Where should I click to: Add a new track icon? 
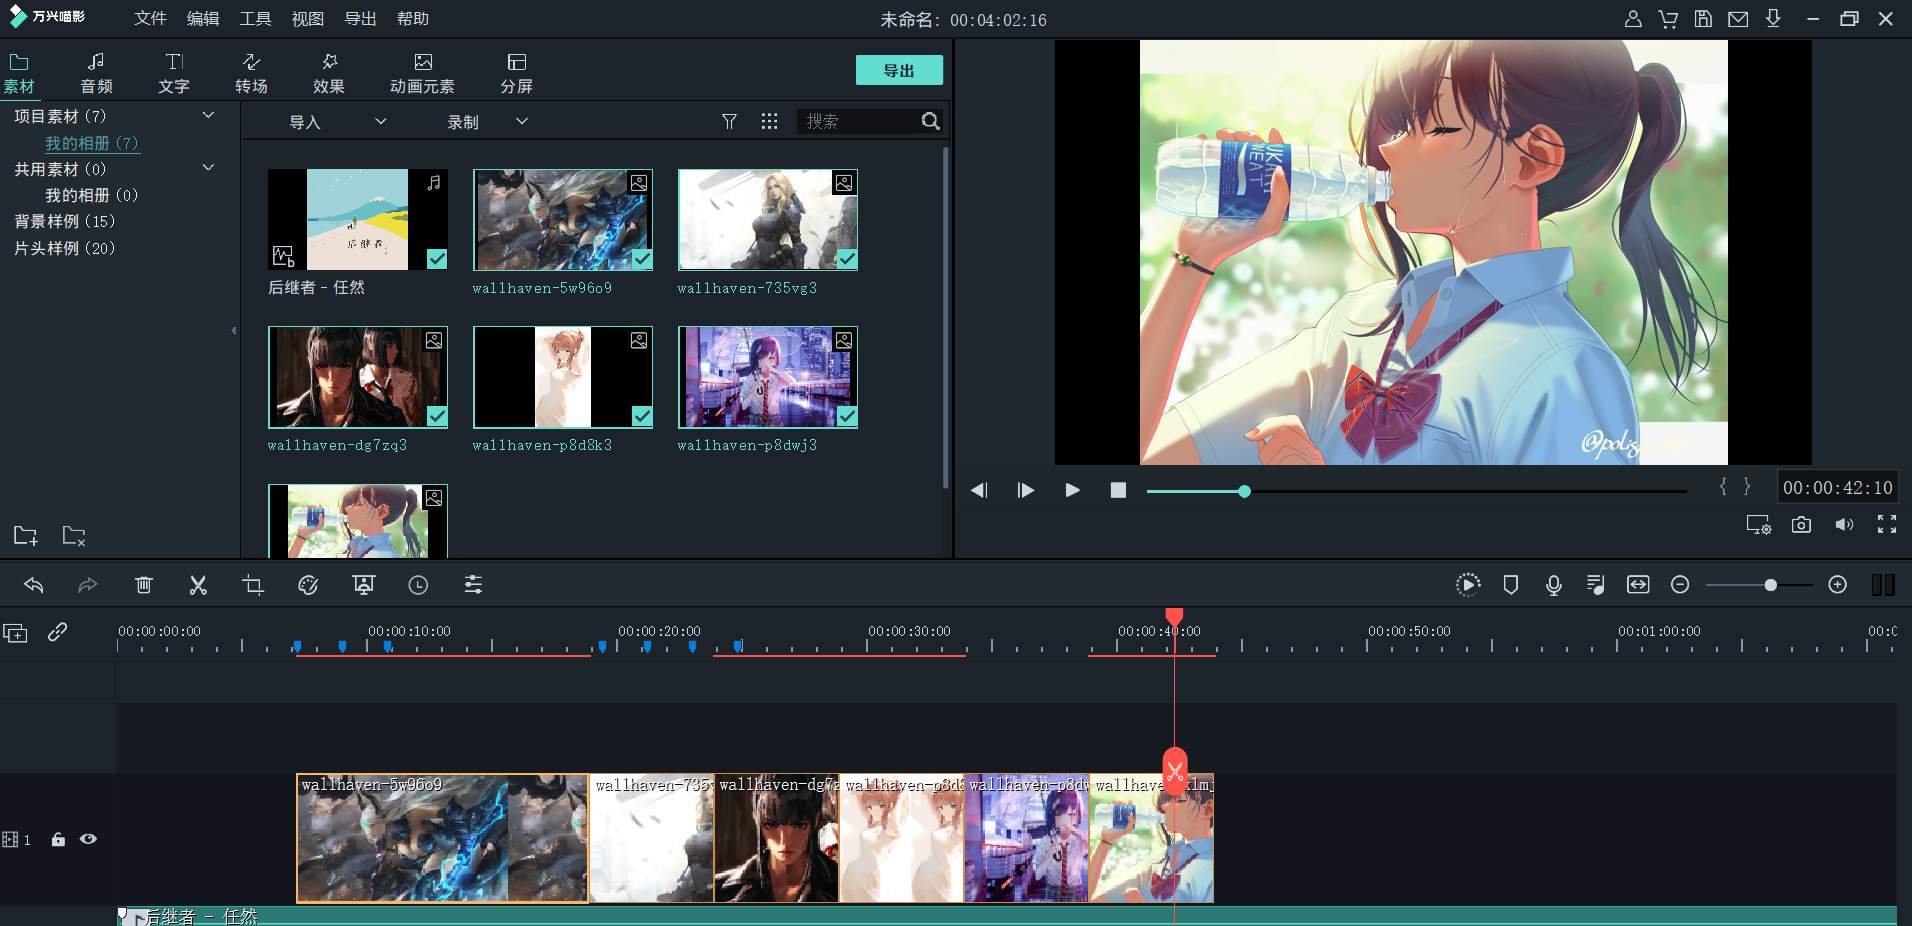click(x=15, y=633)
